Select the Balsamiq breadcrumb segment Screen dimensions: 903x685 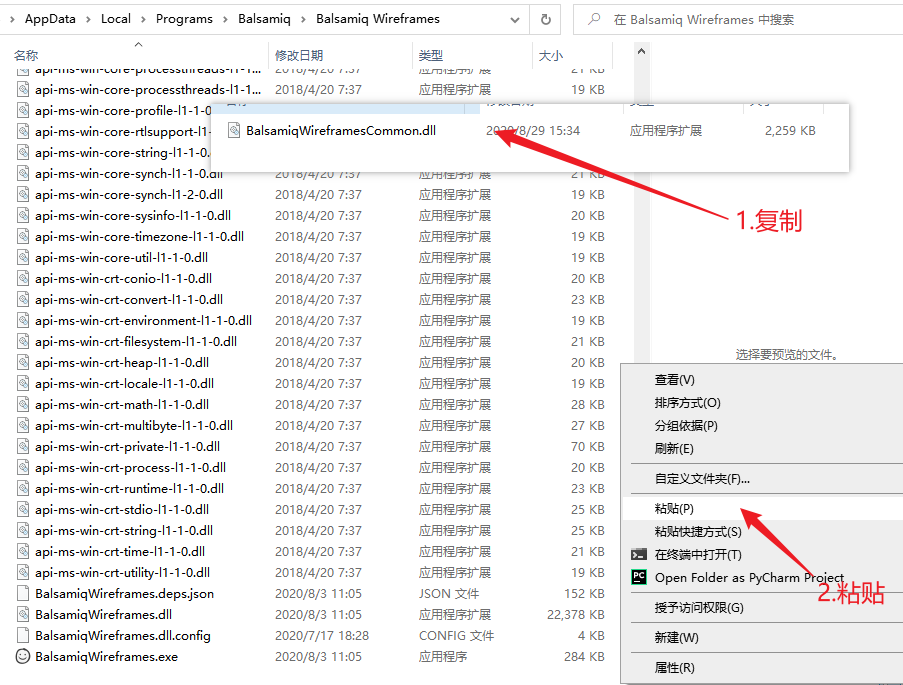(264, 19)
